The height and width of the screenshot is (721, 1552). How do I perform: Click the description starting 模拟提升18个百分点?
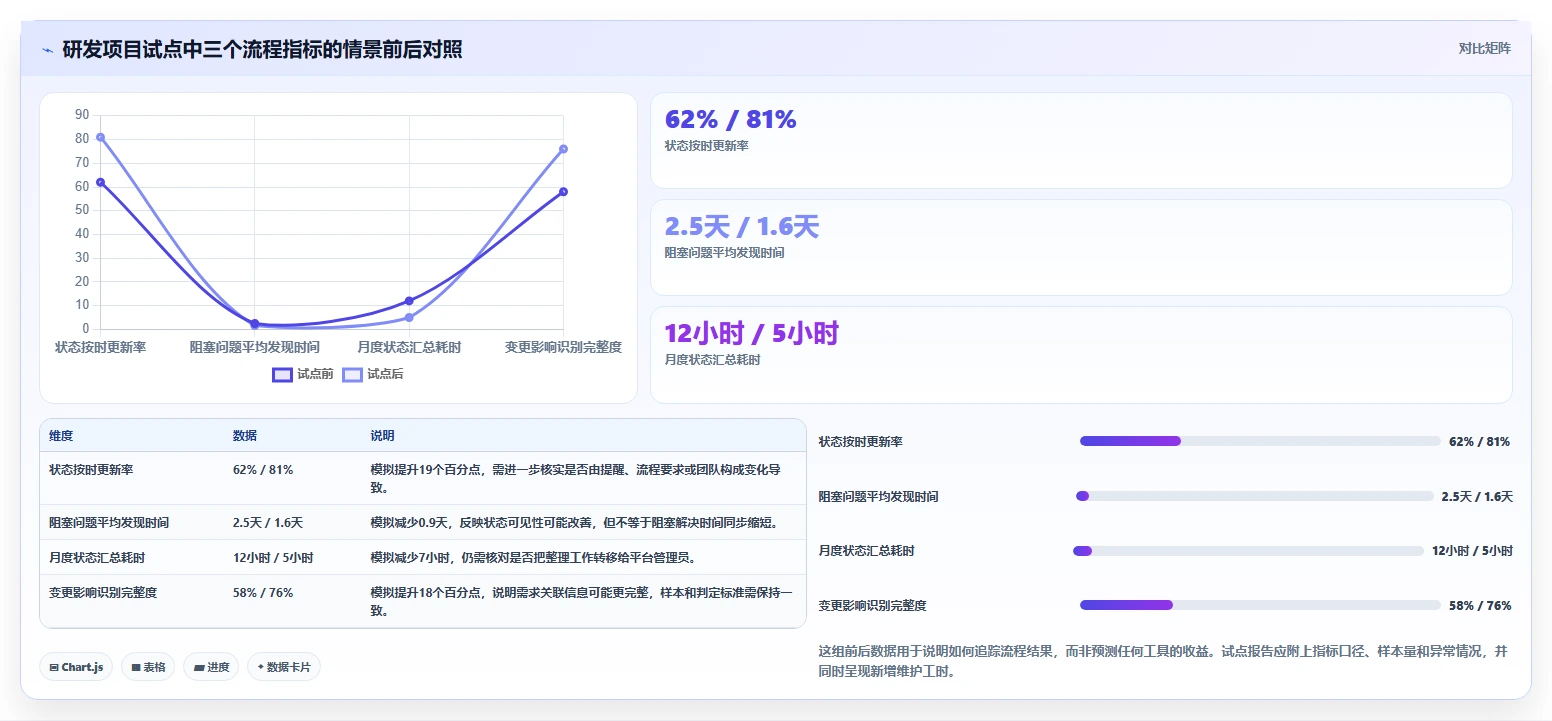point(582,601)
